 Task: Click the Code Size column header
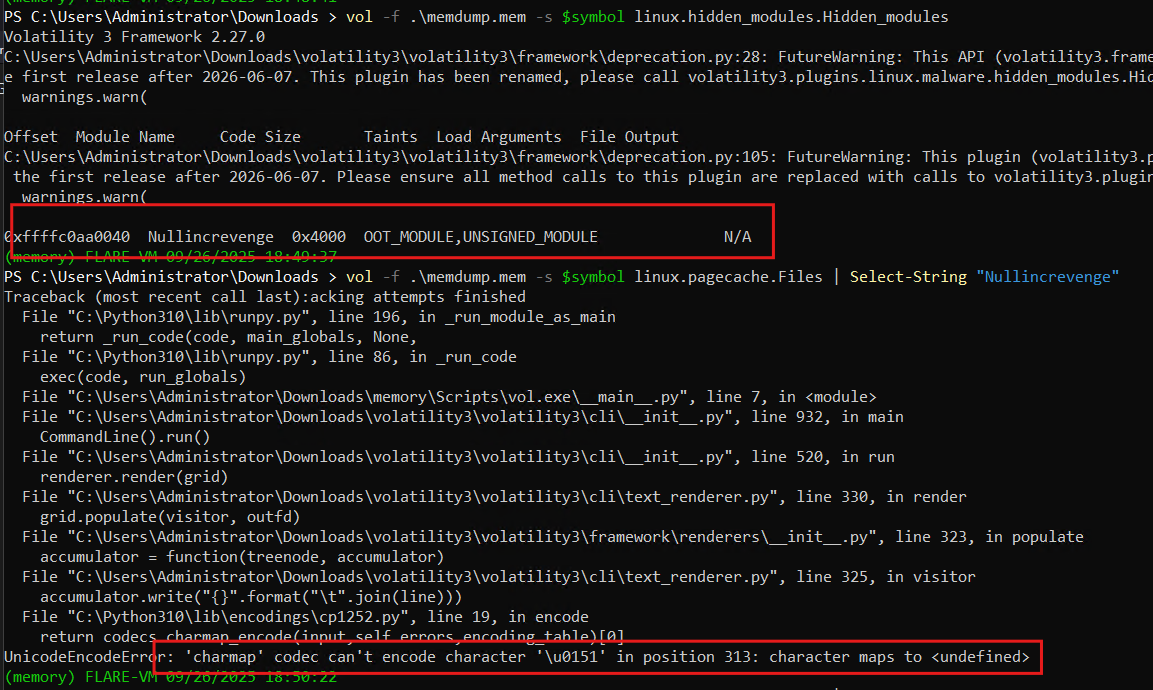tap(260, 137)
